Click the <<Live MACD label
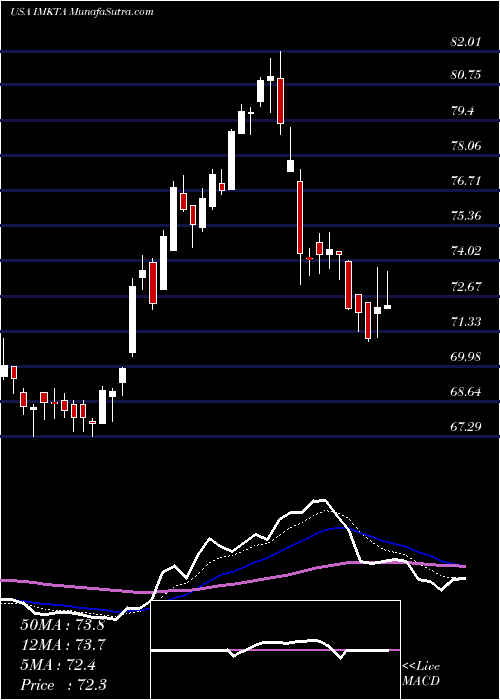The width and height of the screenshot is (500, 700). coord(421,674)
